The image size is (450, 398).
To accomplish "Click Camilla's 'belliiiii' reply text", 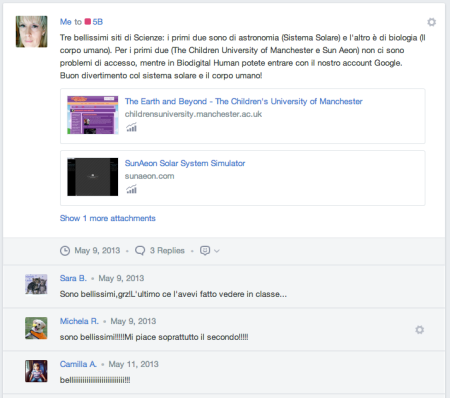I will pyautogui.click(x=95, y=380).
